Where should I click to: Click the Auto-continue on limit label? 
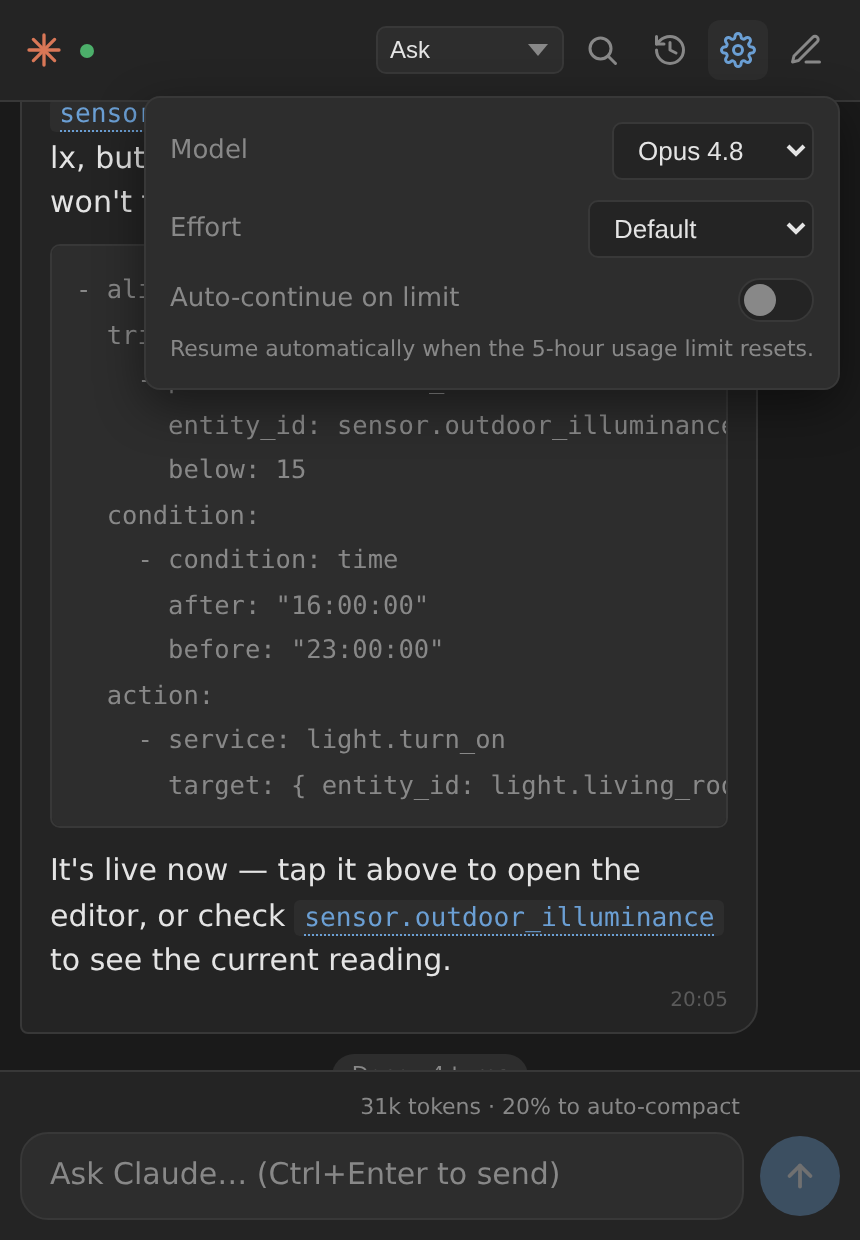pyautogui.click(x=315, y=297)
